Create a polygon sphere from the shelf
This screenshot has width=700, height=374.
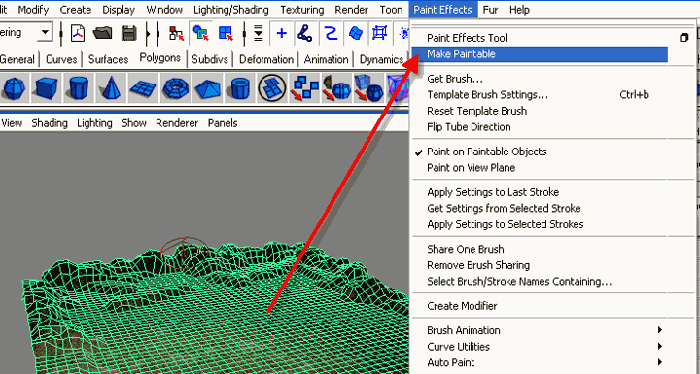(x=15, y=88)
